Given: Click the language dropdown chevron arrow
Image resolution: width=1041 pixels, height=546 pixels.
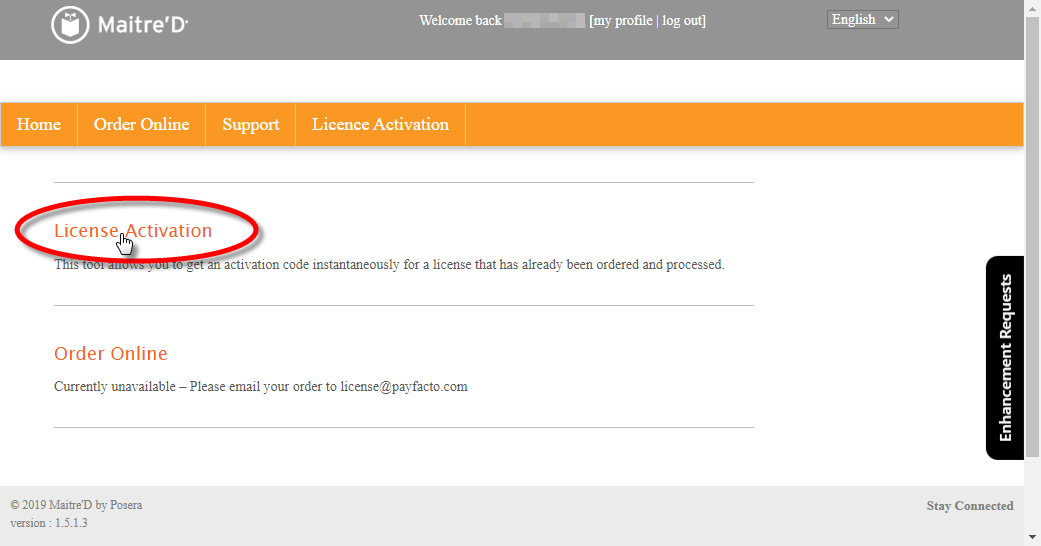Looking at the screenshot, I should tap(888, 20).
